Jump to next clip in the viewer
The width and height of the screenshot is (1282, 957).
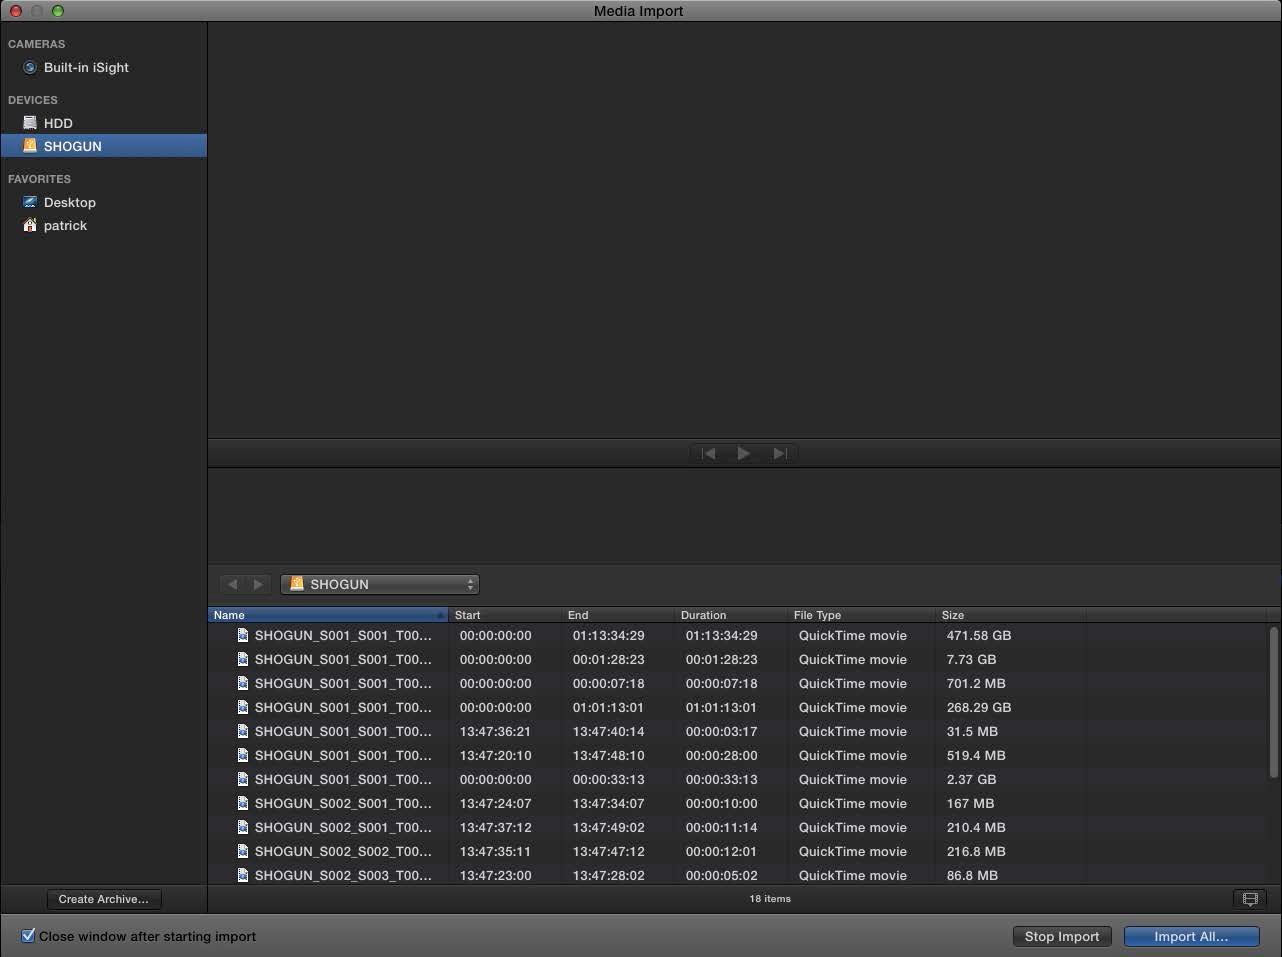point(780,453)
